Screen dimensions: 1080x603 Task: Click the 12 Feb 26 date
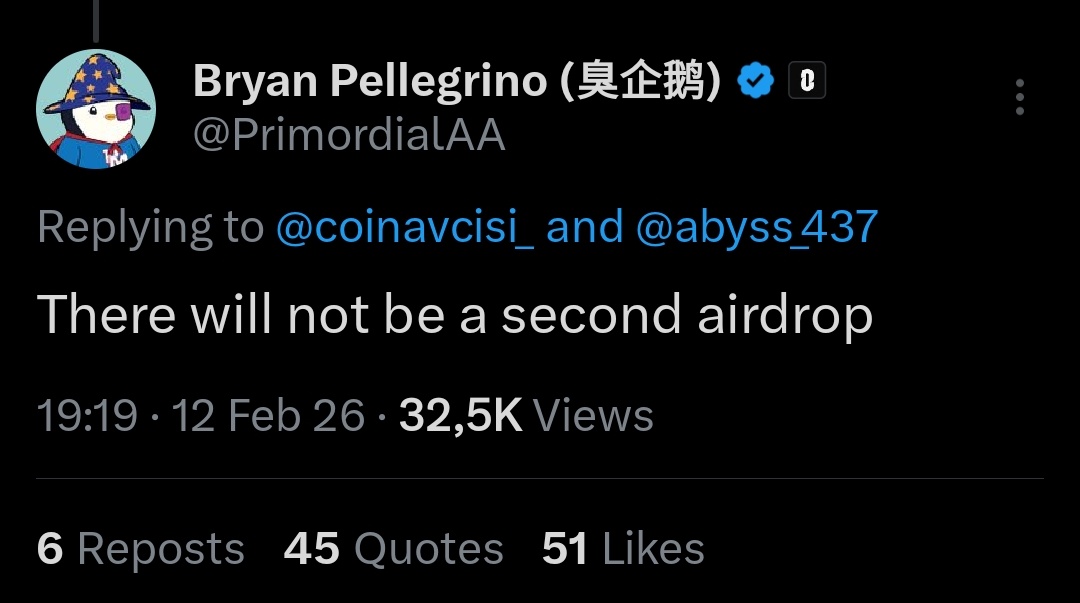(x=268, y=415)
